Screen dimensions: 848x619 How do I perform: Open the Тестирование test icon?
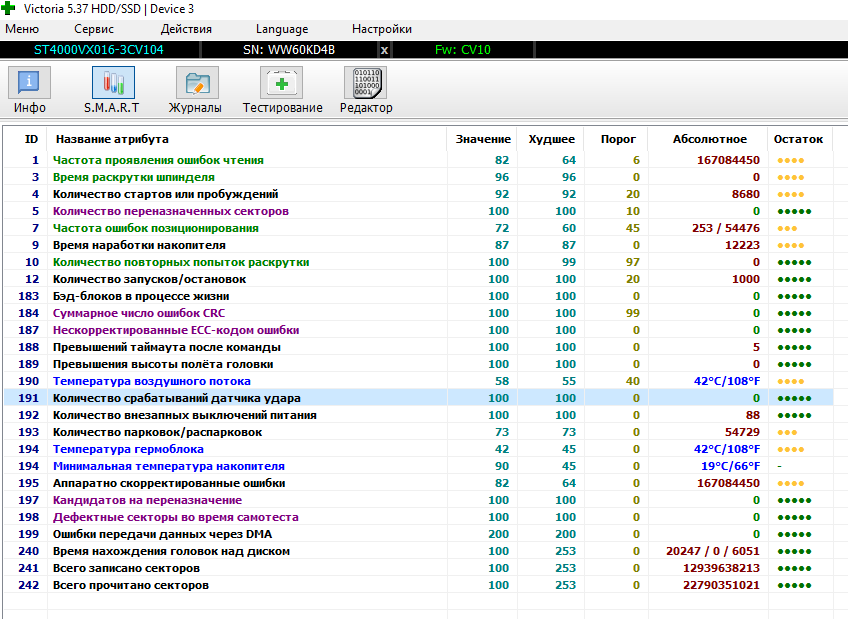(282, 90)
